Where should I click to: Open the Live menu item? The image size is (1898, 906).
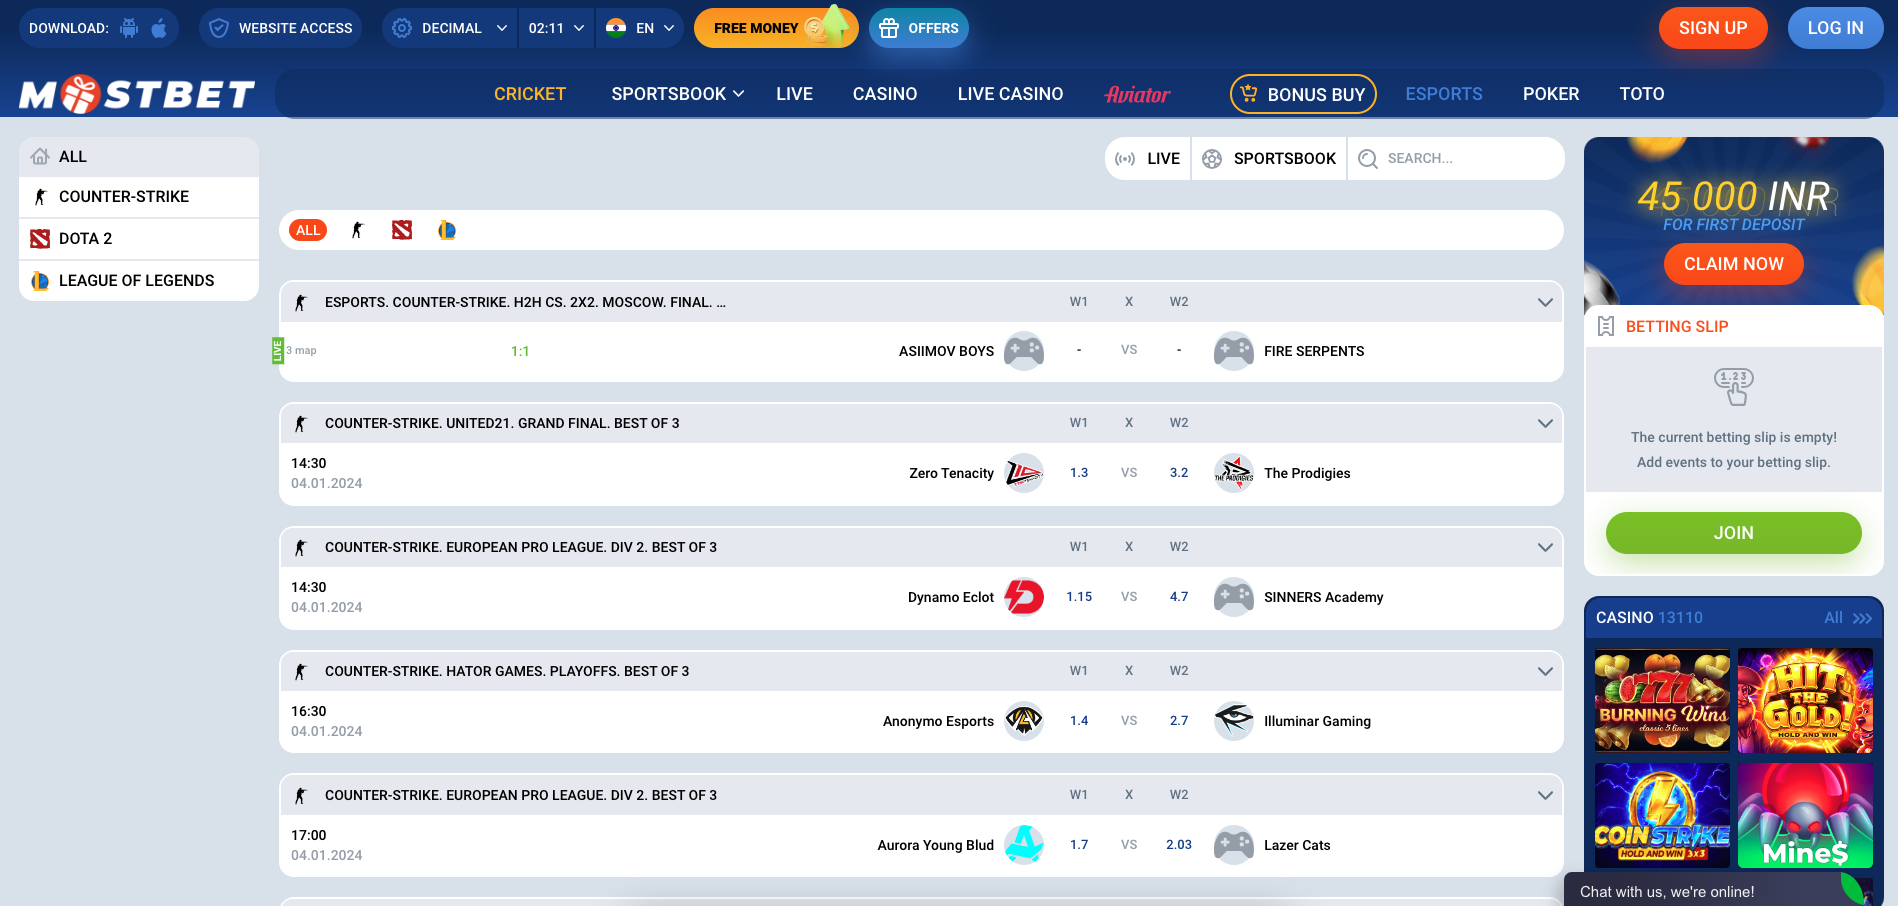pyautogui.click(x=794, y=94)
